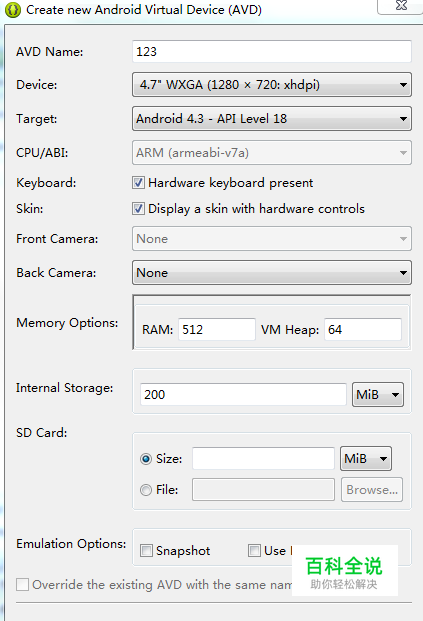Open the Target Android version dropdown

(272, 118)
